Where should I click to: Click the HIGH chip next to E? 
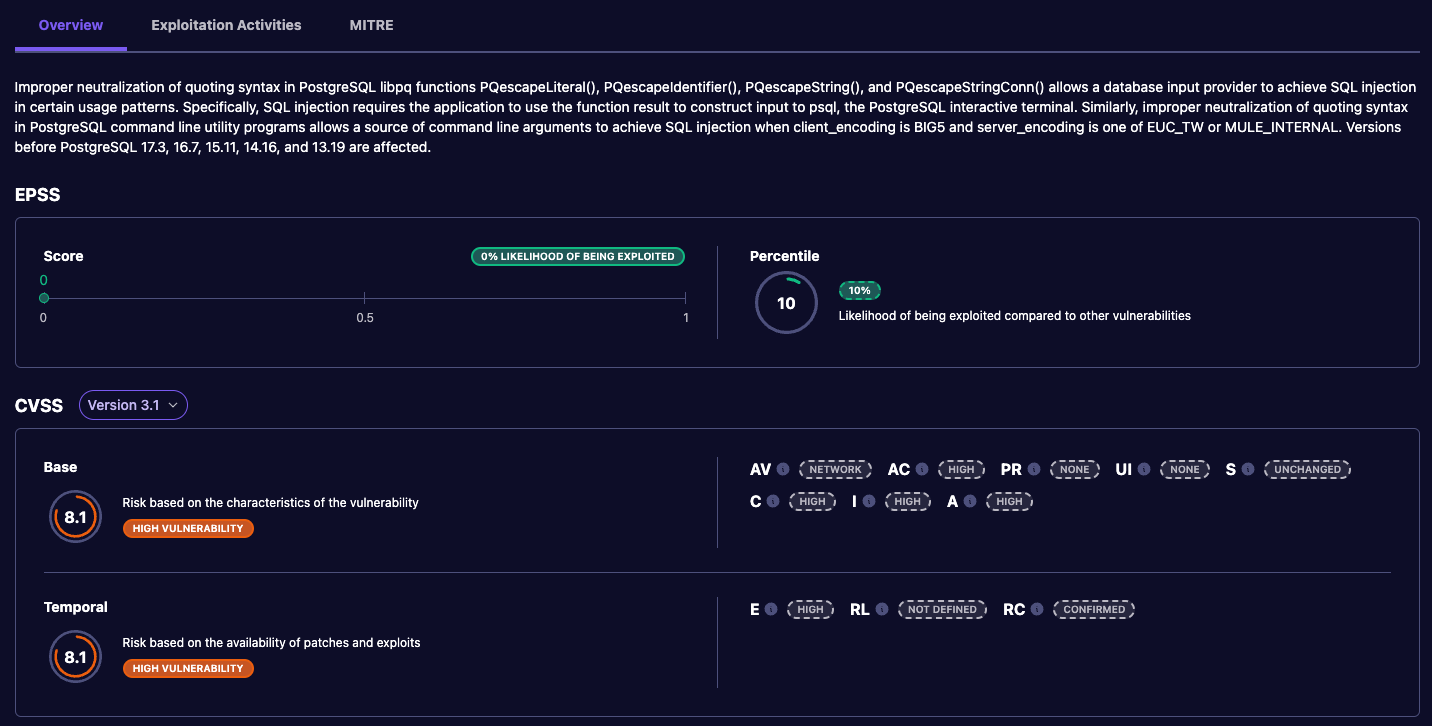(x=810, y=609)
